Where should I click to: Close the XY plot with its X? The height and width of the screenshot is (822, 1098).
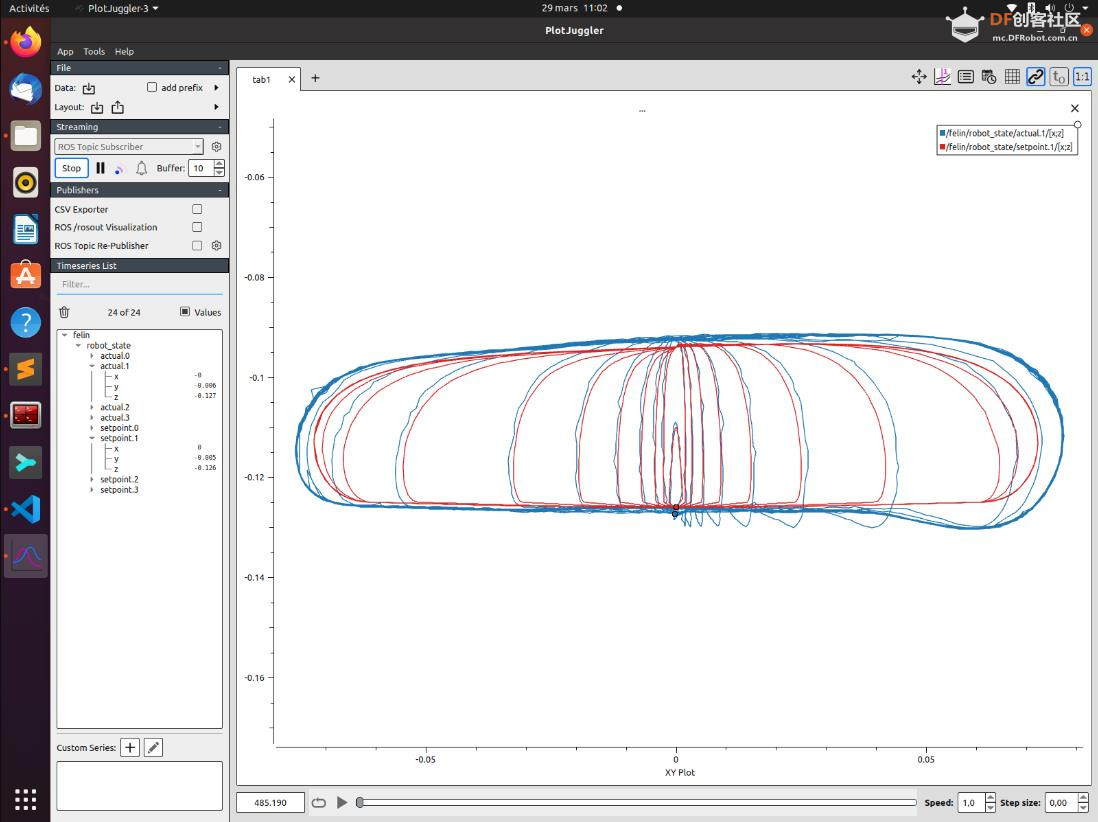(1075, 109)
